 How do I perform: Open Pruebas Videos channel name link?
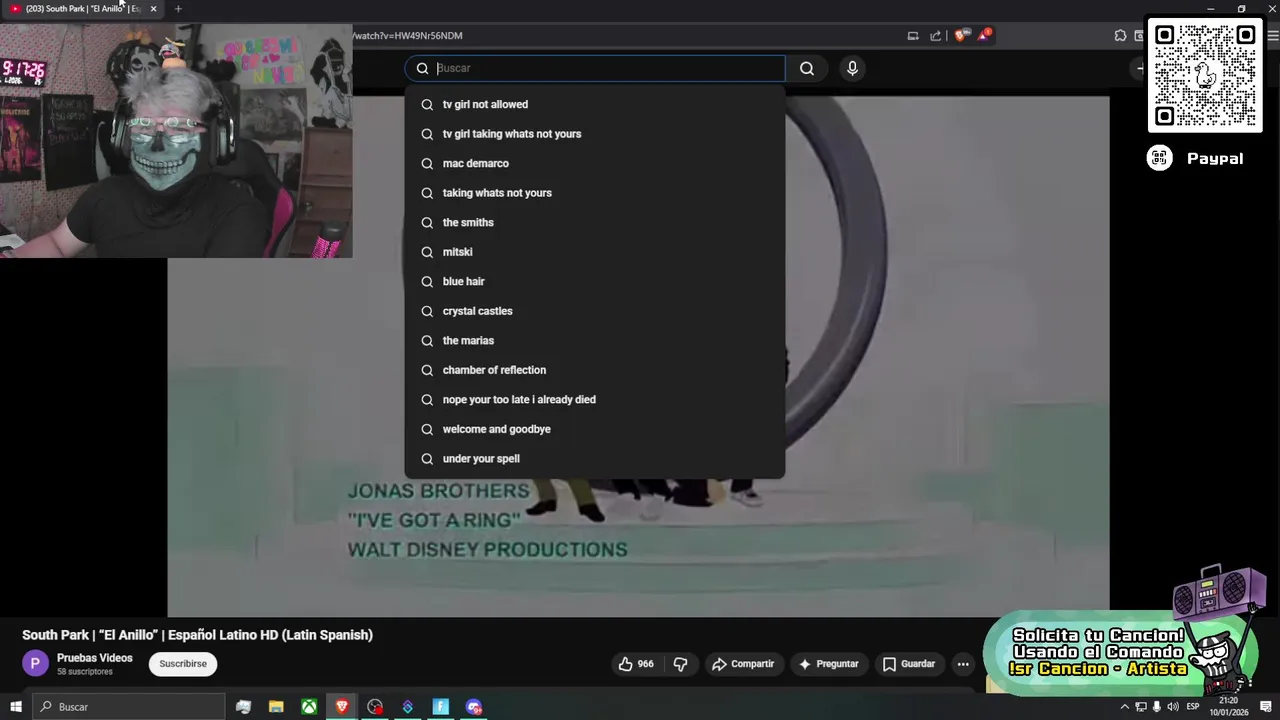tap(95, 658)
